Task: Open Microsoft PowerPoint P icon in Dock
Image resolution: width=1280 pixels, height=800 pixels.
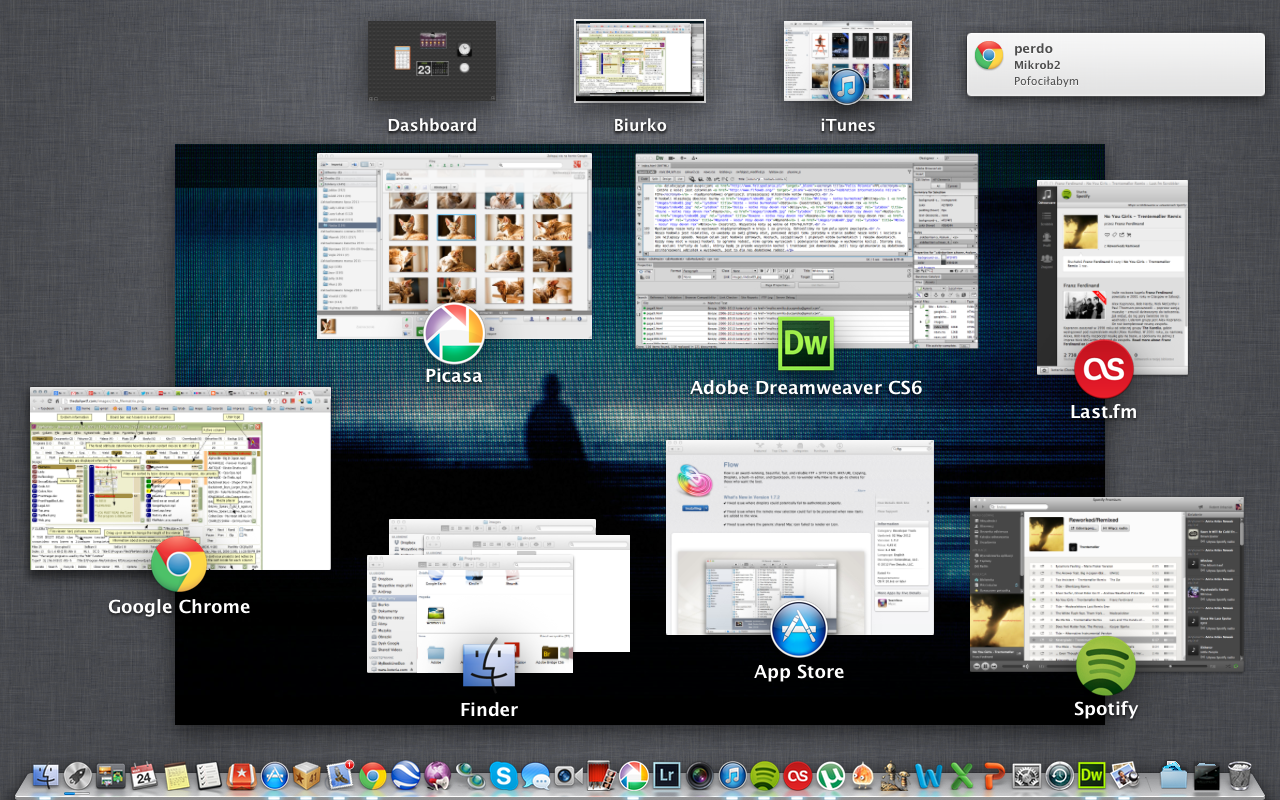Action: click(994, 775)
